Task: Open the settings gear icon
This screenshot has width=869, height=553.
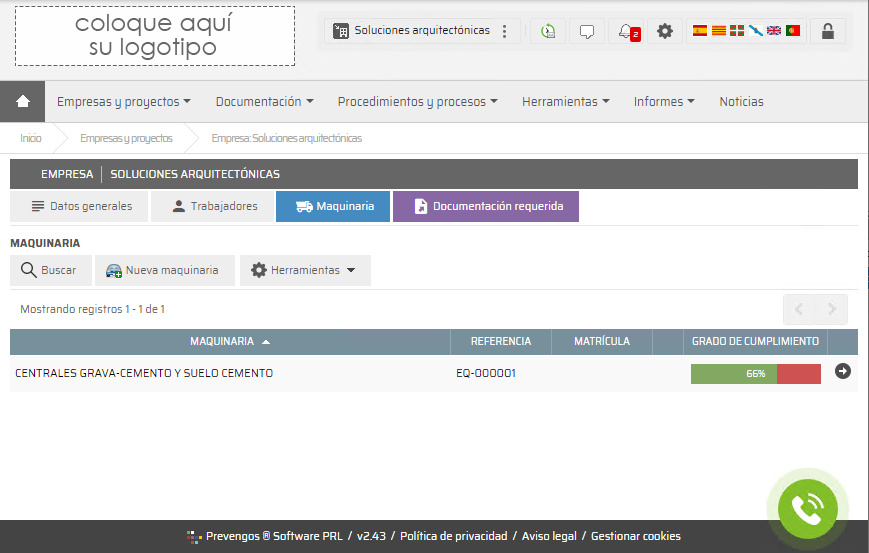Action: (x=665, y=31)
